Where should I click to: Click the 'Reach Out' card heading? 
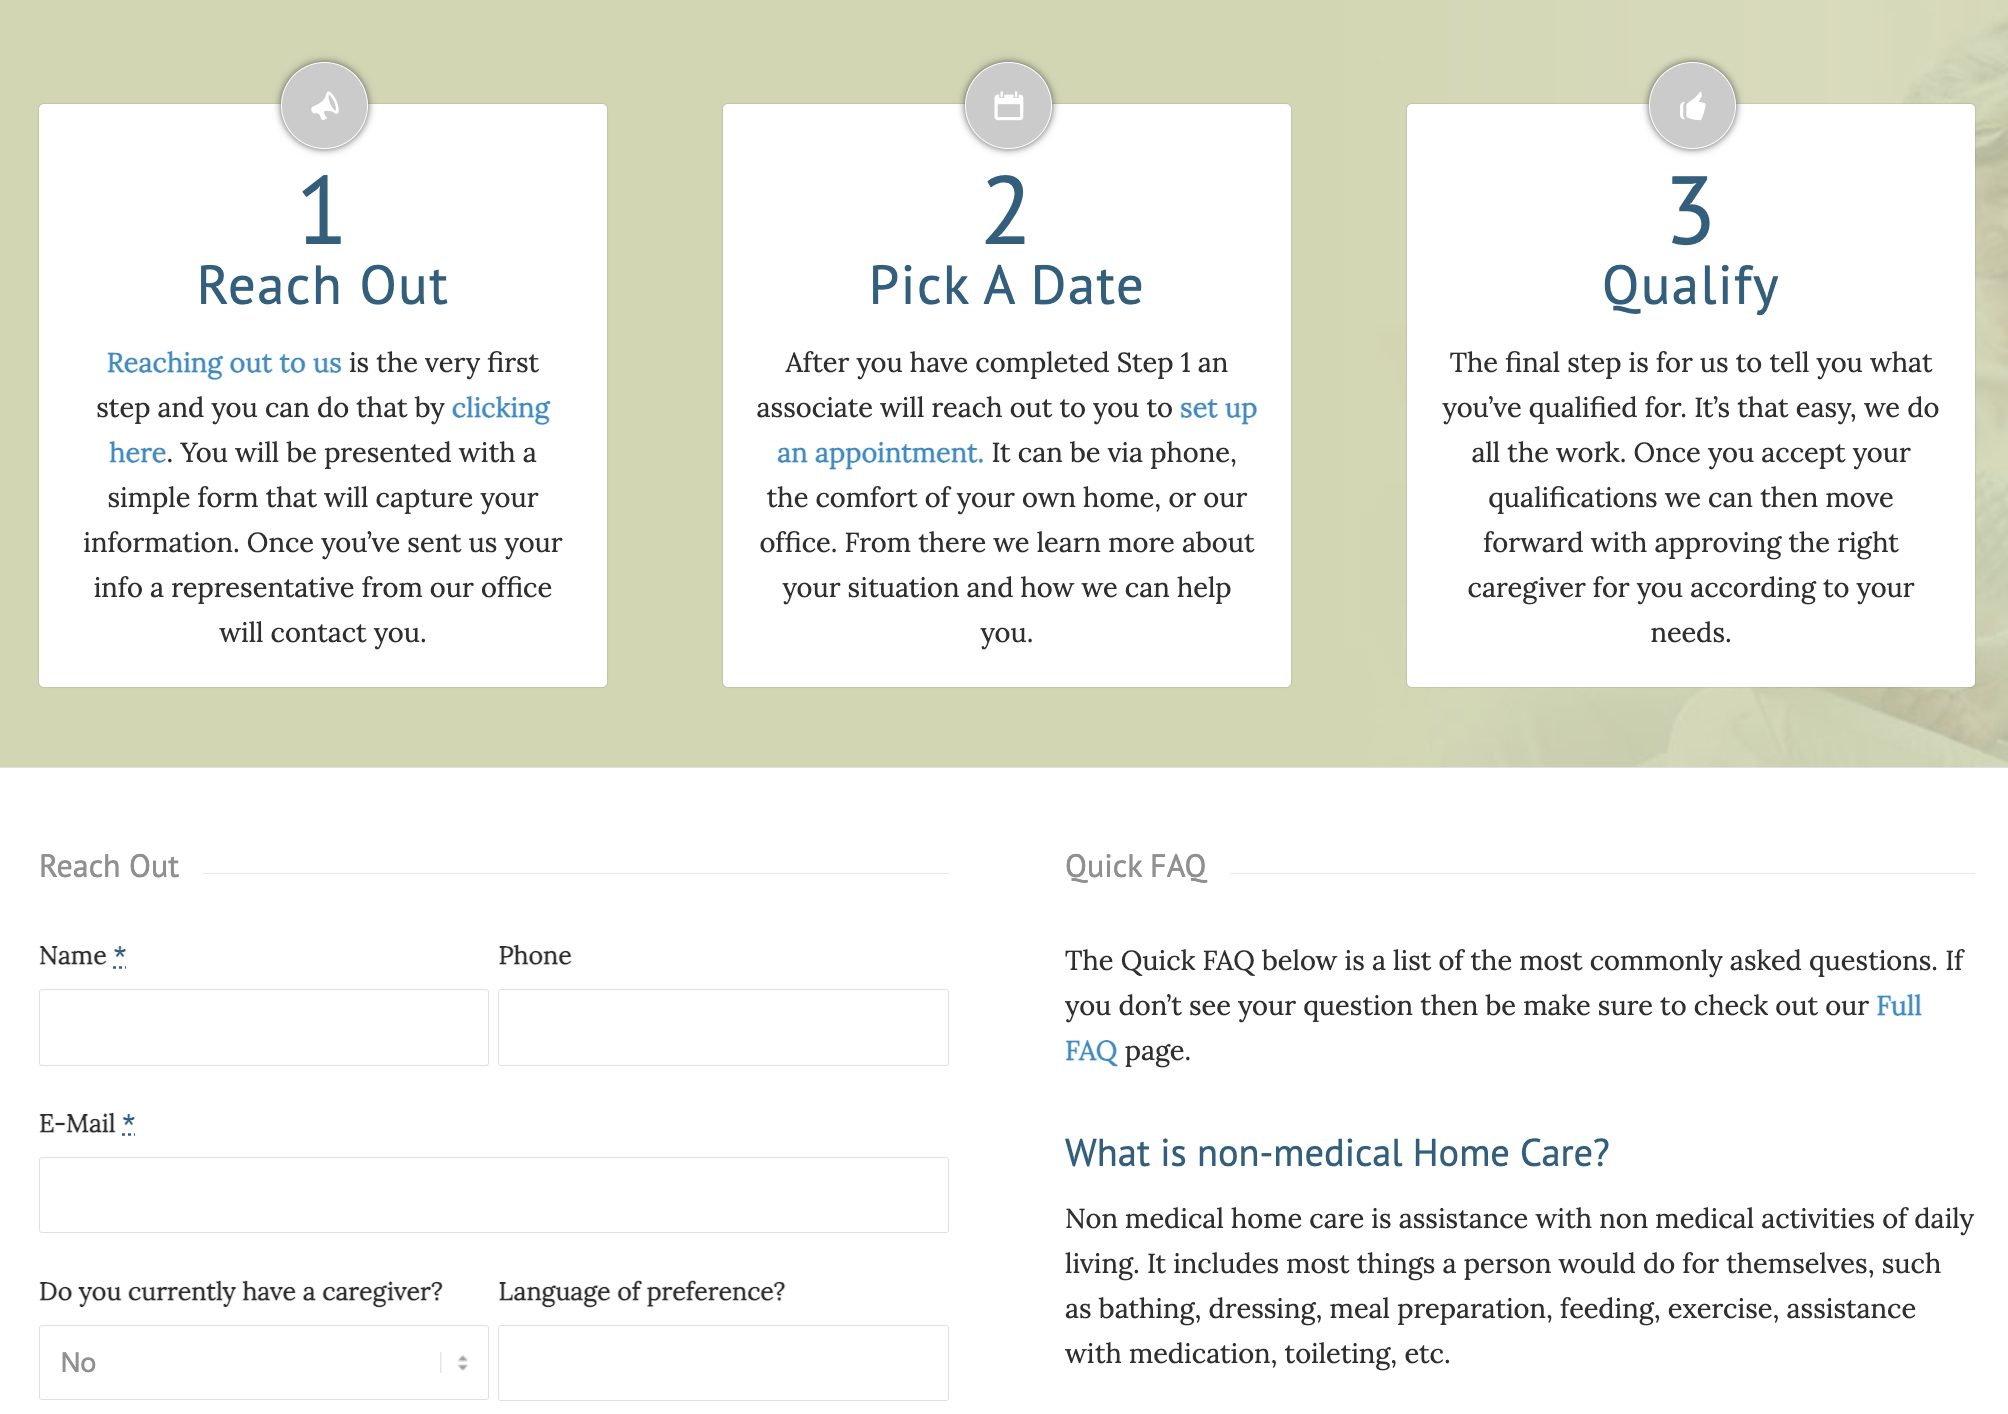pos(322,285)
